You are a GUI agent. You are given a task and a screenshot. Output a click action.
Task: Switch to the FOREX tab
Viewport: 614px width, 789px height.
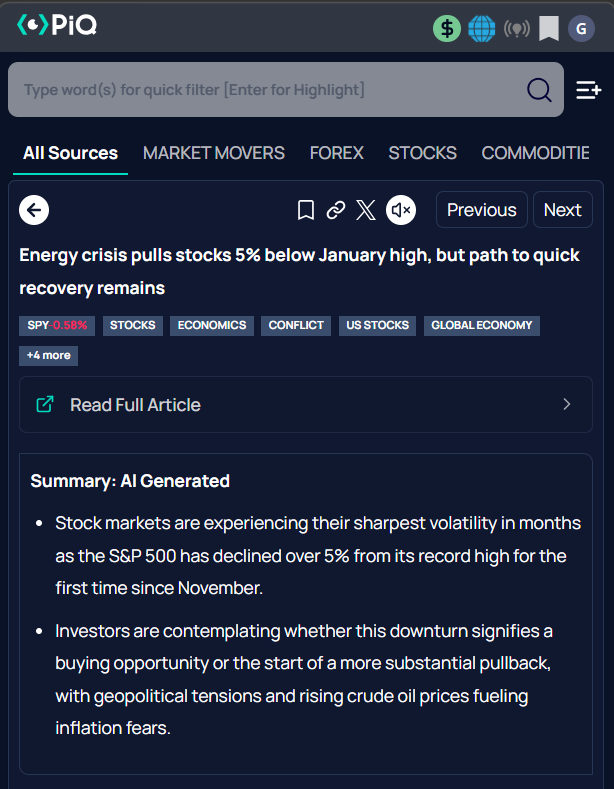click(x=337, y=153)
